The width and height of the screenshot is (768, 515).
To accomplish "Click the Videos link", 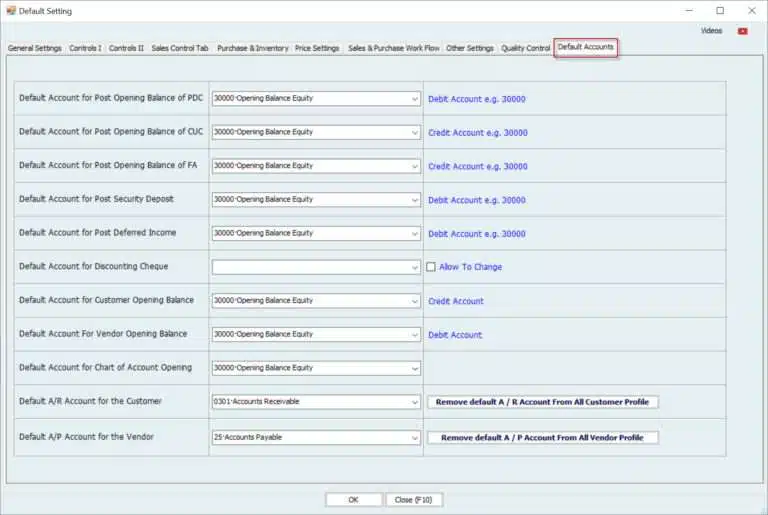I will coord(711,31).
